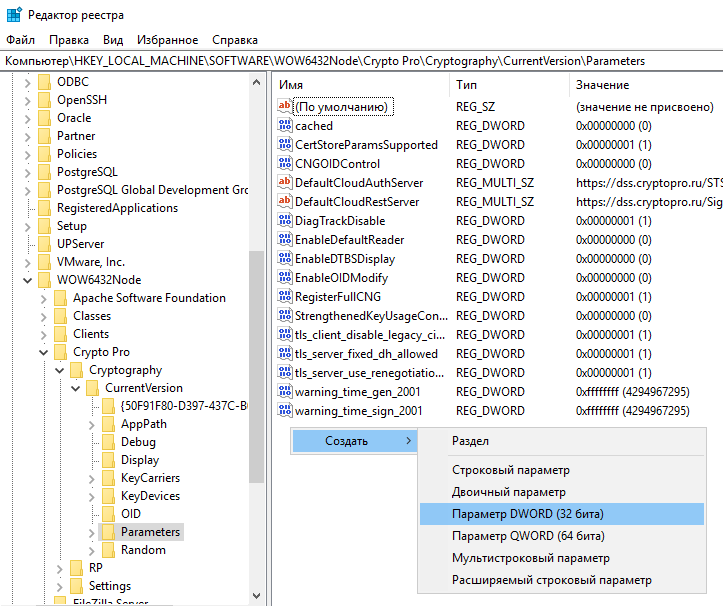This screenshot has height=606, width=723.
Task: Open the Правка menu
Action: 69,40
